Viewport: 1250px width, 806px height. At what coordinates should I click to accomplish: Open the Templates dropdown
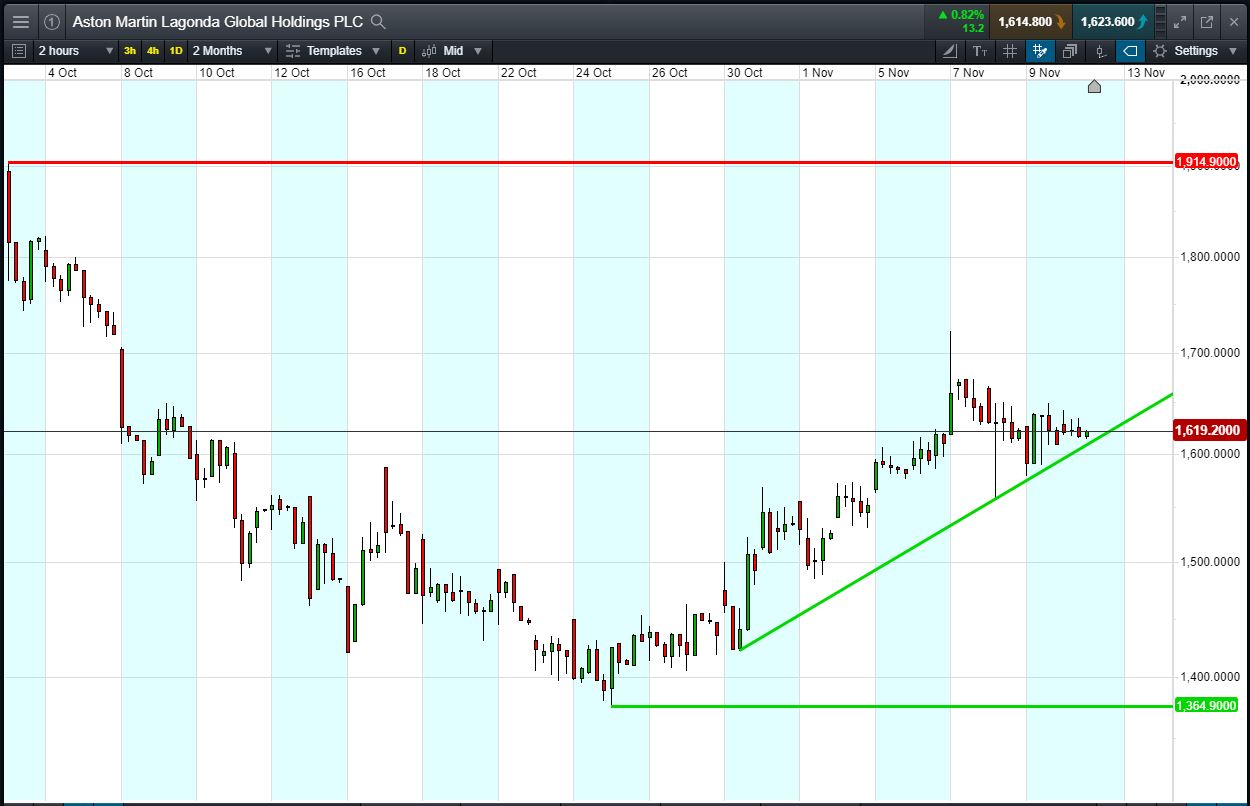click(x=333, y=50)
